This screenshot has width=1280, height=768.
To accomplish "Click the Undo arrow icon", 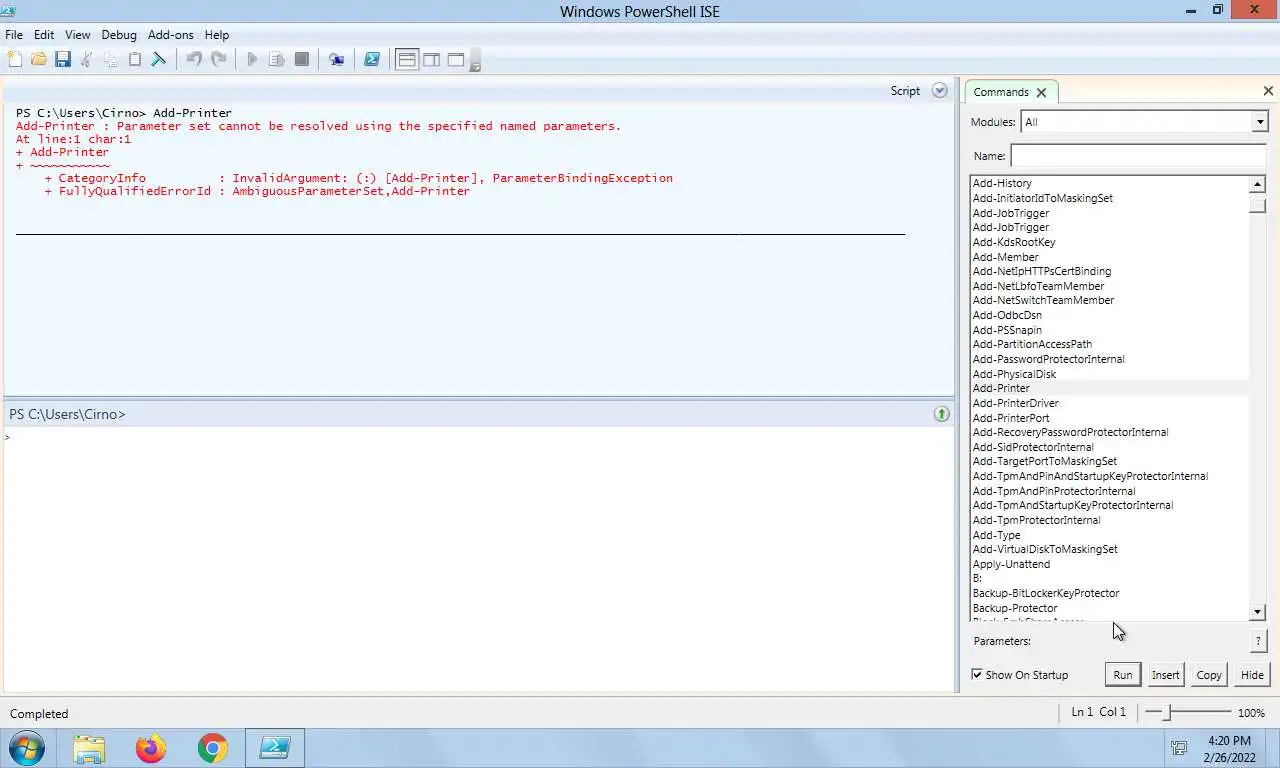I will (x=194, y=60).
